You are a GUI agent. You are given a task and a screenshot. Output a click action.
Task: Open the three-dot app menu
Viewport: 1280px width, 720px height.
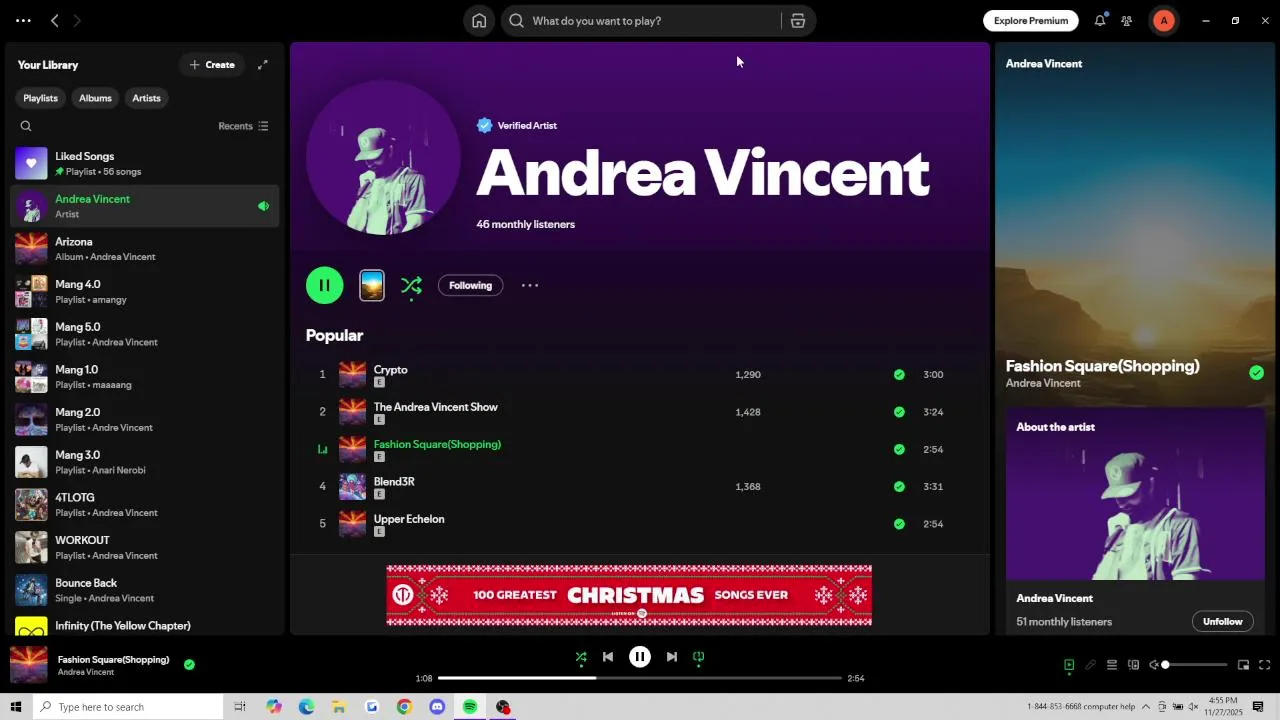(23, 21)
